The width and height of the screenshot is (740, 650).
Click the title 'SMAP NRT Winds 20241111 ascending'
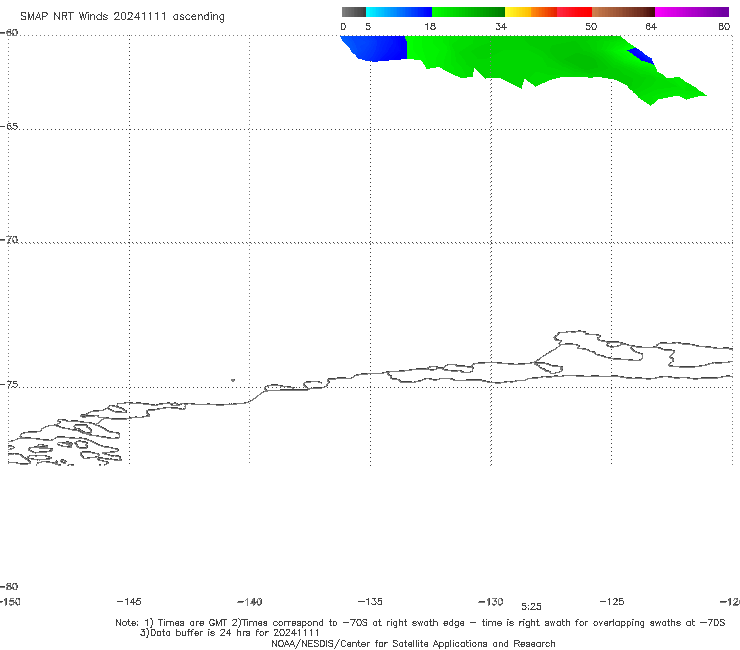click(122, 17)
